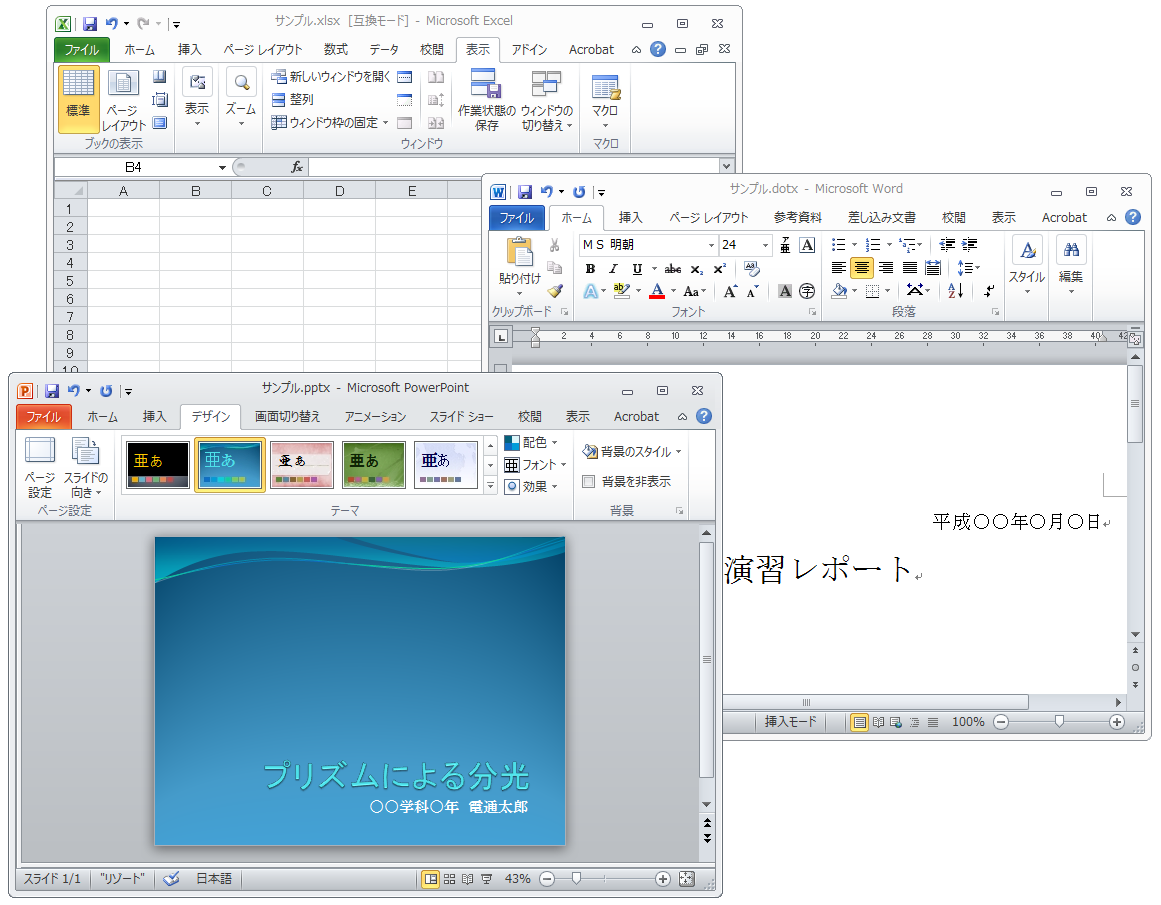Open PowerPoint Animations (アニメーション) tab

click(x=375, y=417)
